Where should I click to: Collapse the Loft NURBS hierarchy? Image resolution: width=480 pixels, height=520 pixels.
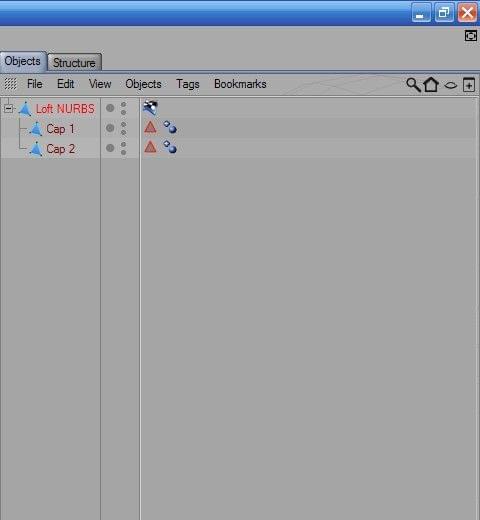9,108
